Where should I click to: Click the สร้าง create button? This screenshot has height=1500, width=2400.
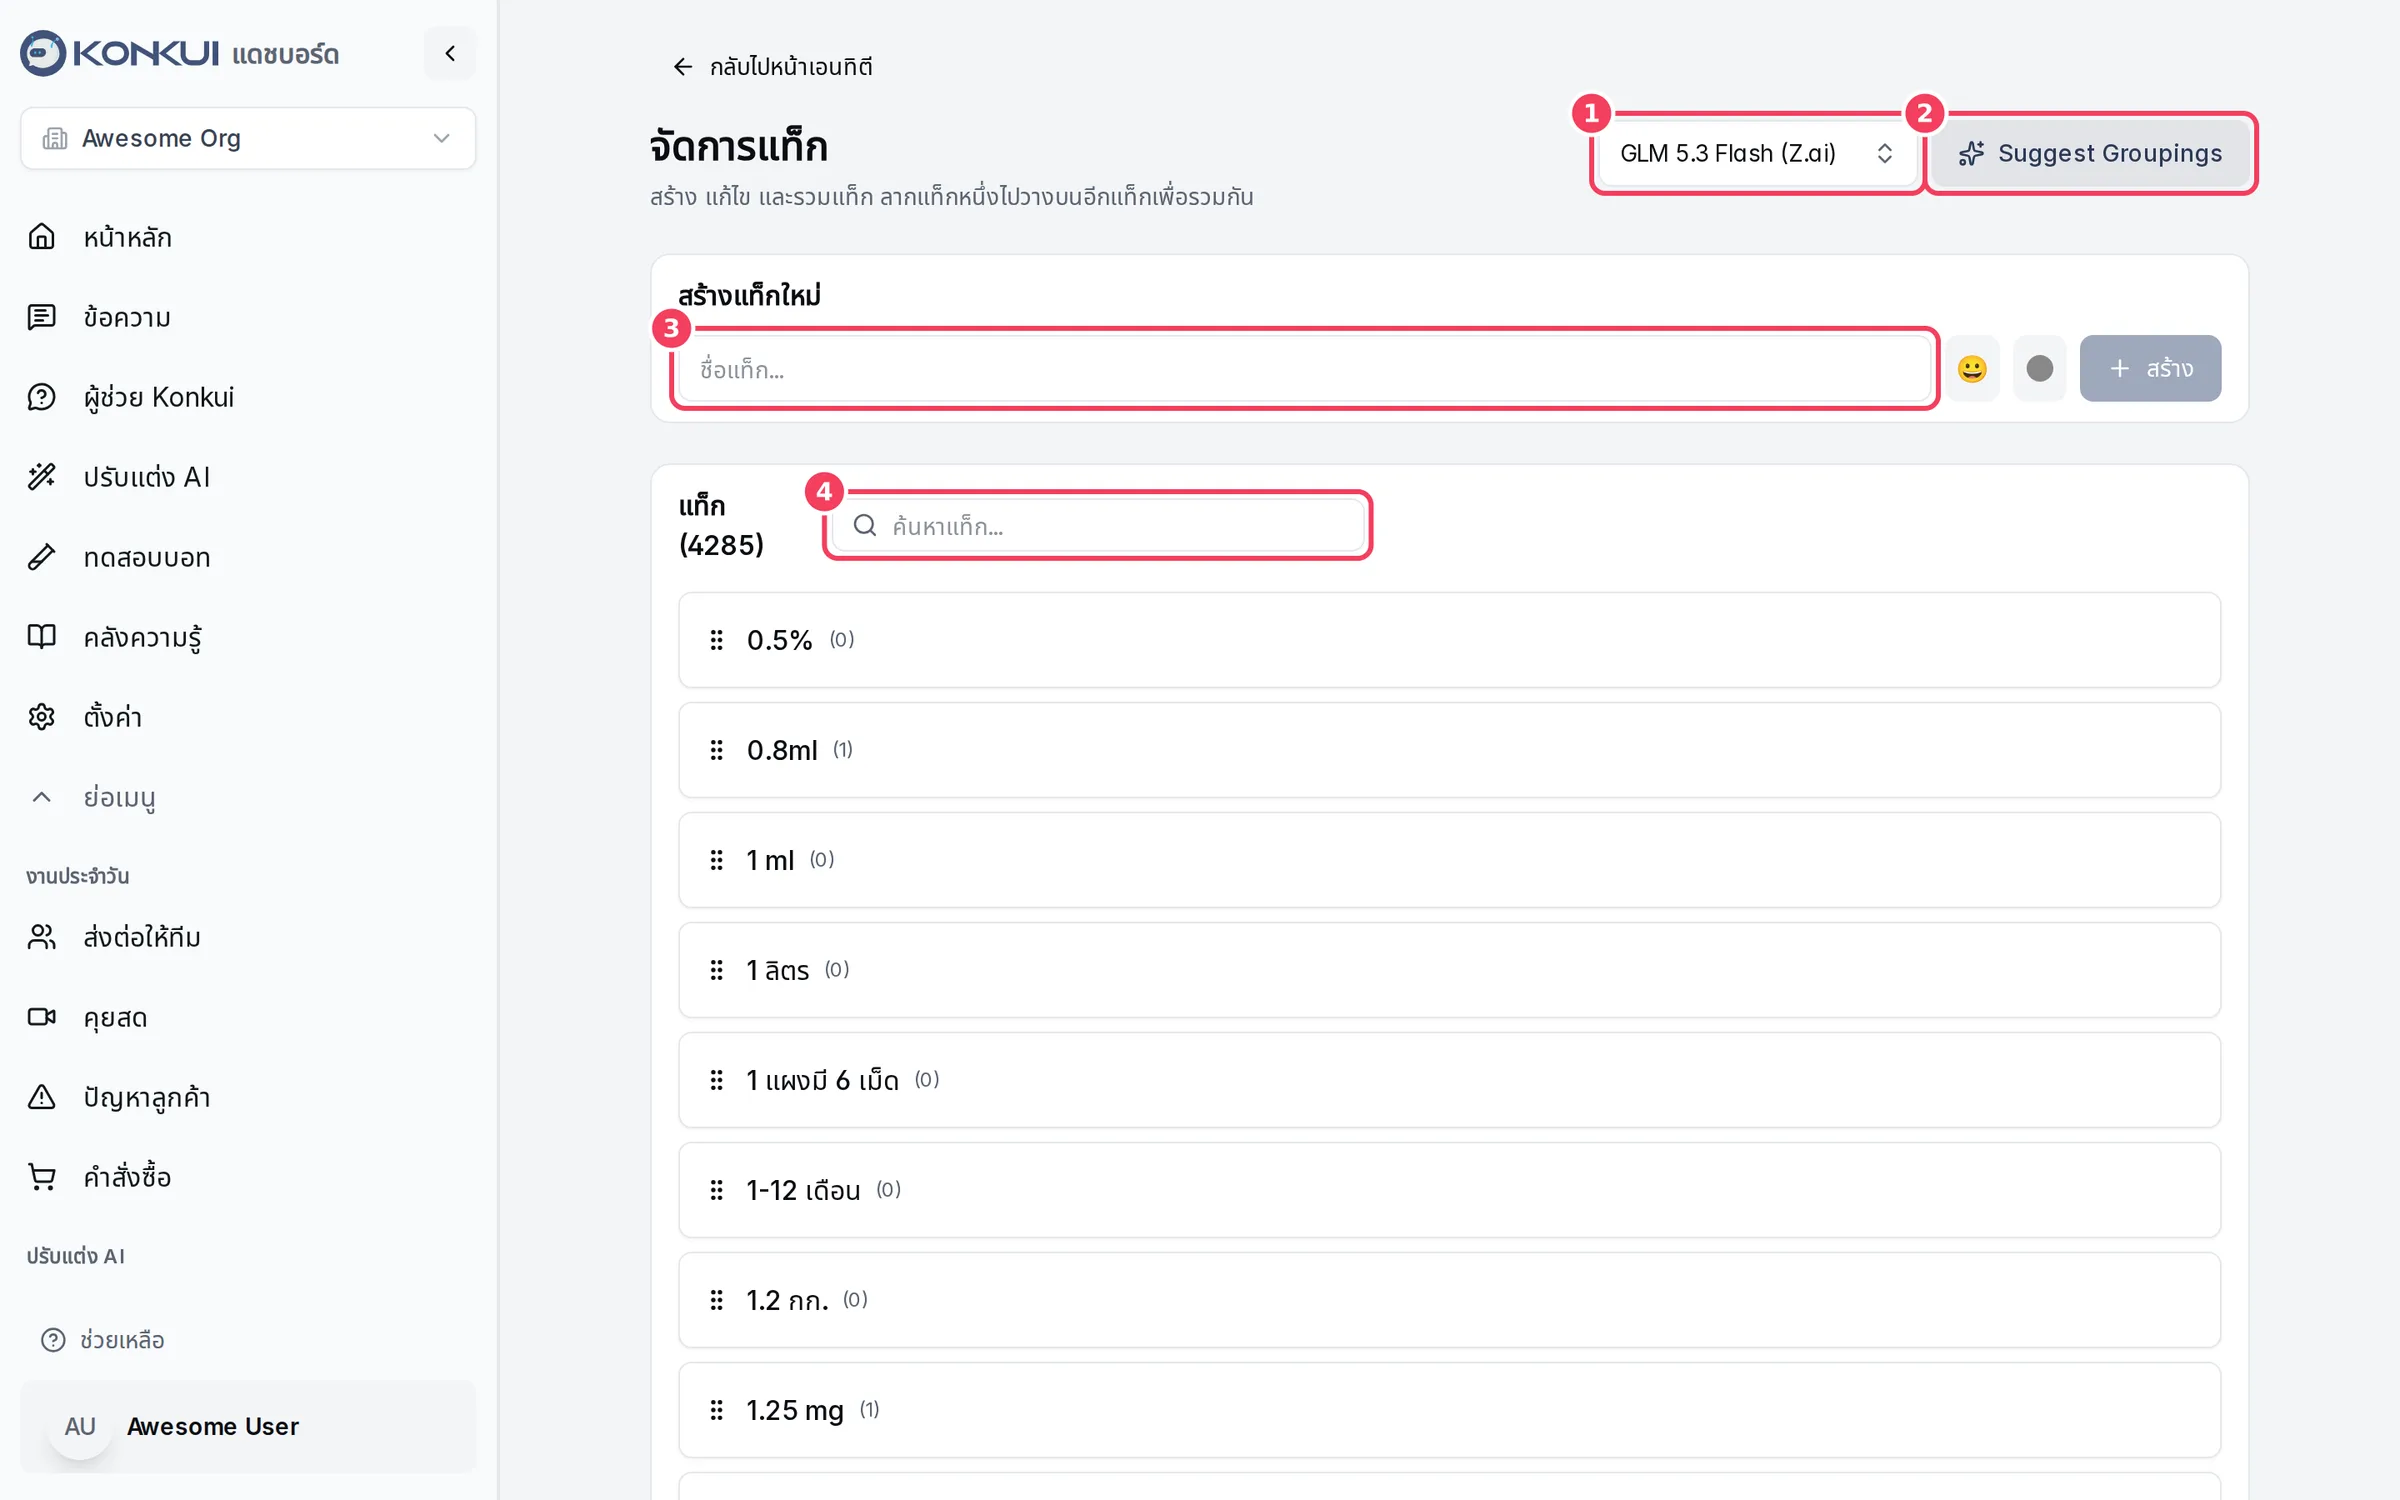tap(2150, 369)
